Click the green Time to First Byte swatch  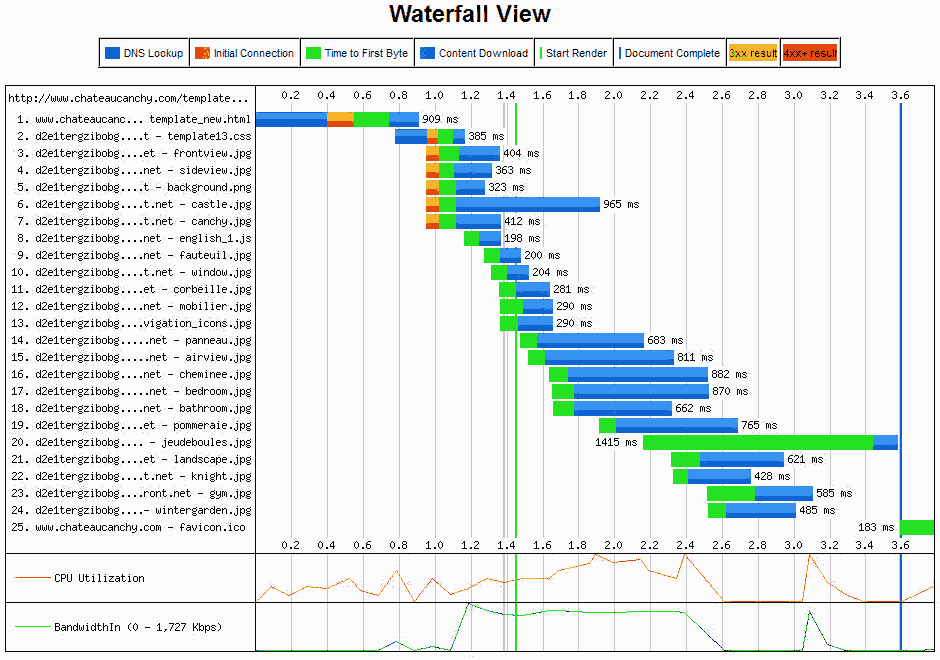[312, 53]
